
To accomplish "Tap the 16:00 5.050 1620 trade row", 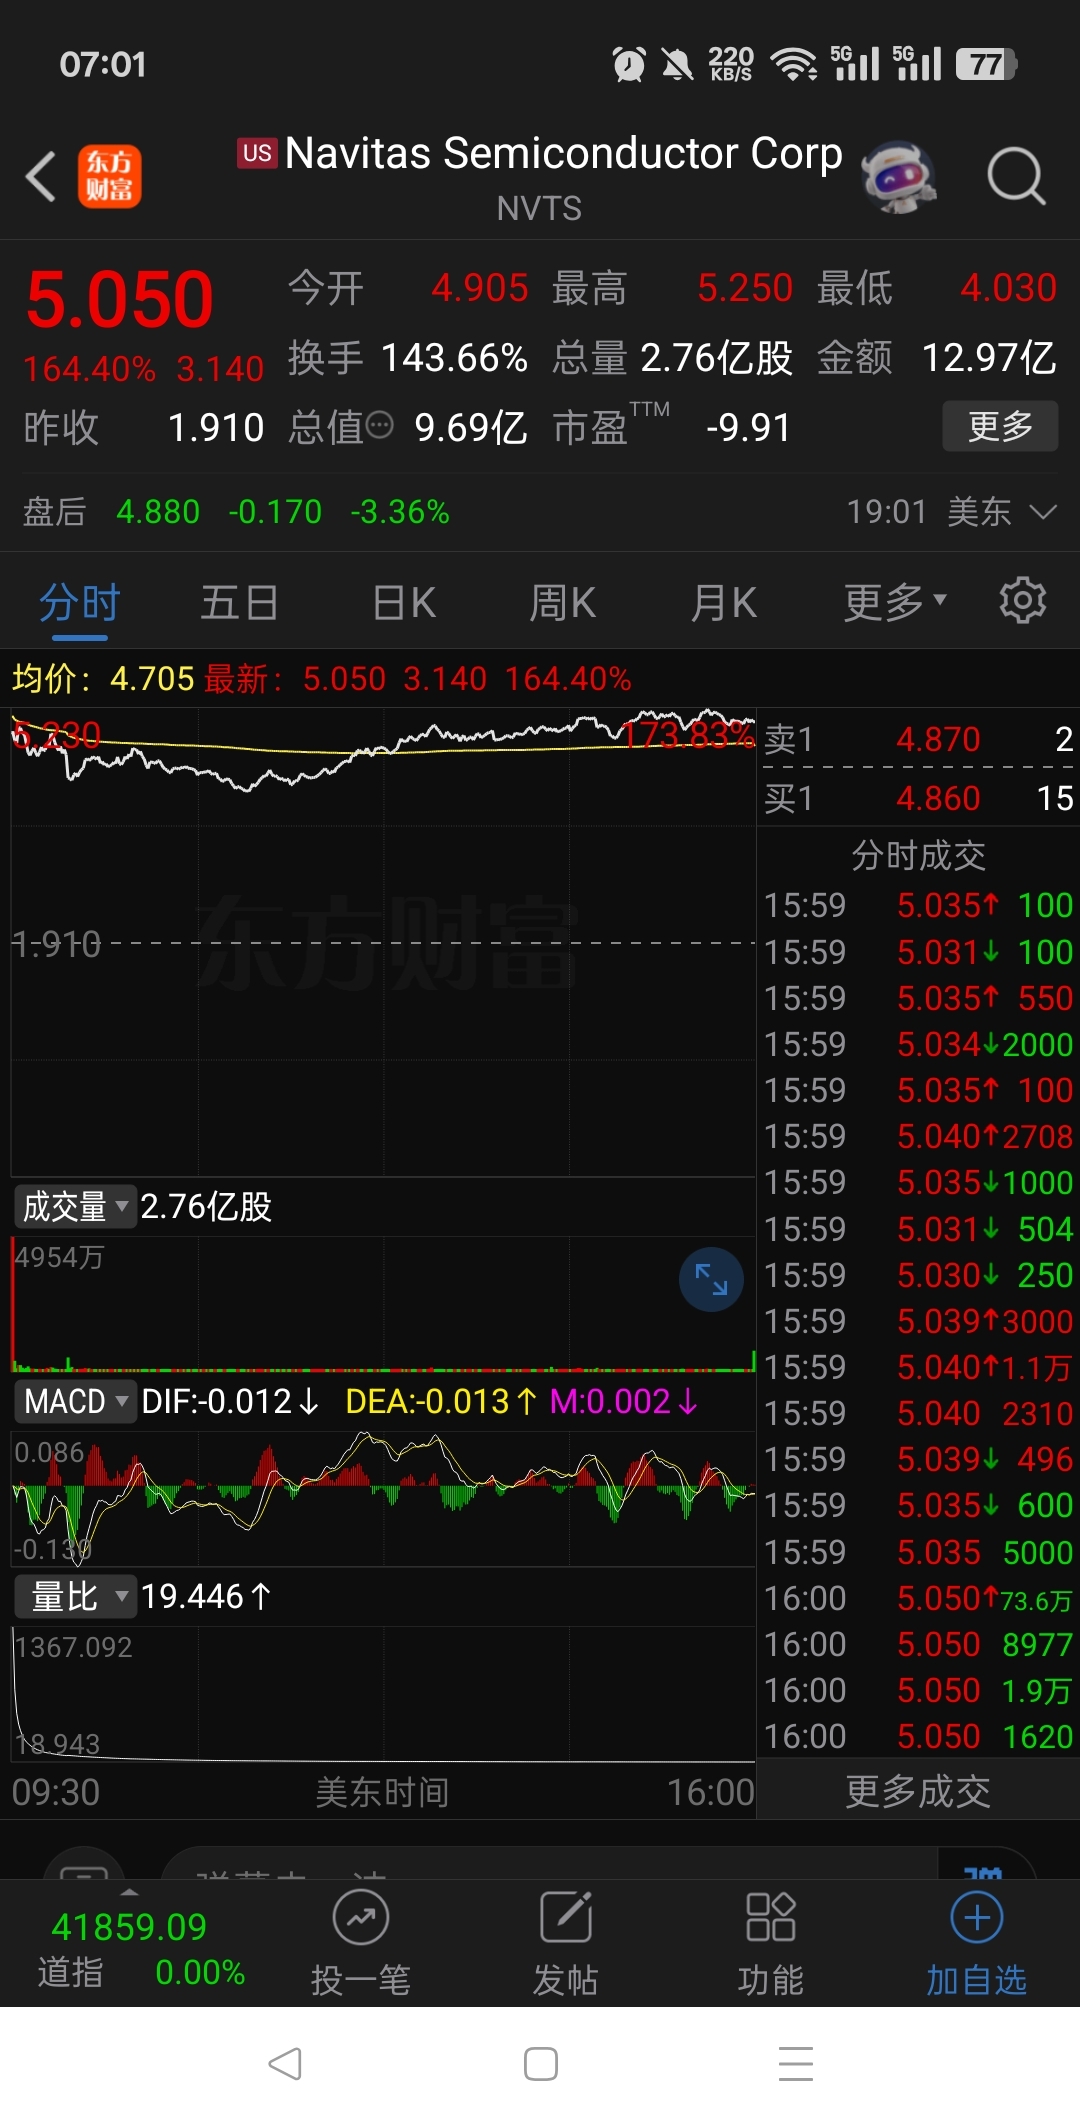I will pyautogui.click(x=918, y=1736).
